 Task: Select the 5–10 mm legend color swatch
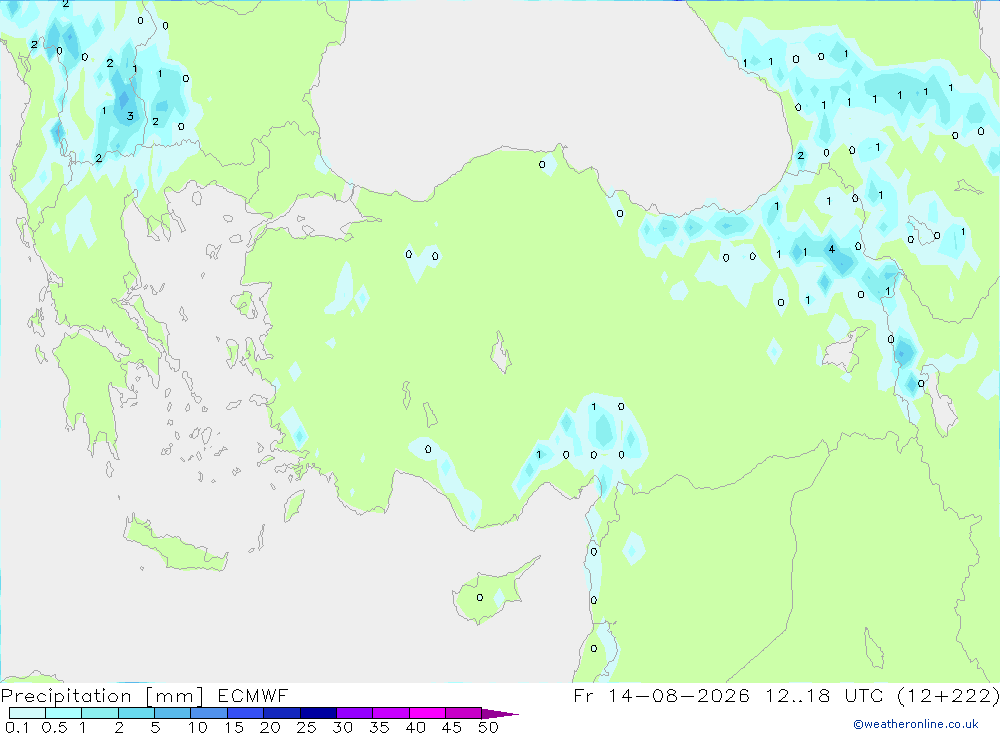(x=173, y=713)
